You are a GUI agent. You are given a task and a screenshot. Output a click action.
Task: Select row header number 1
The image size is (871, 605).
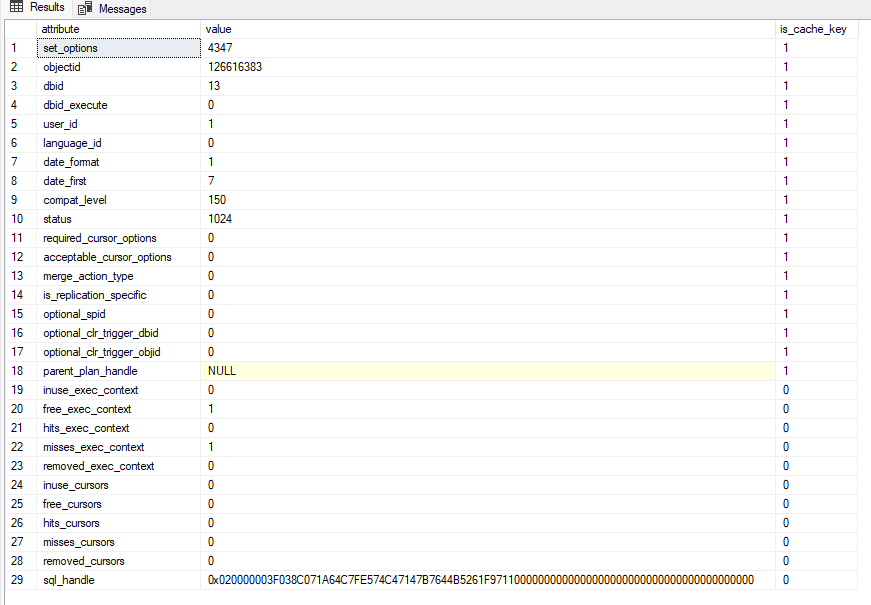pos(21,48)
